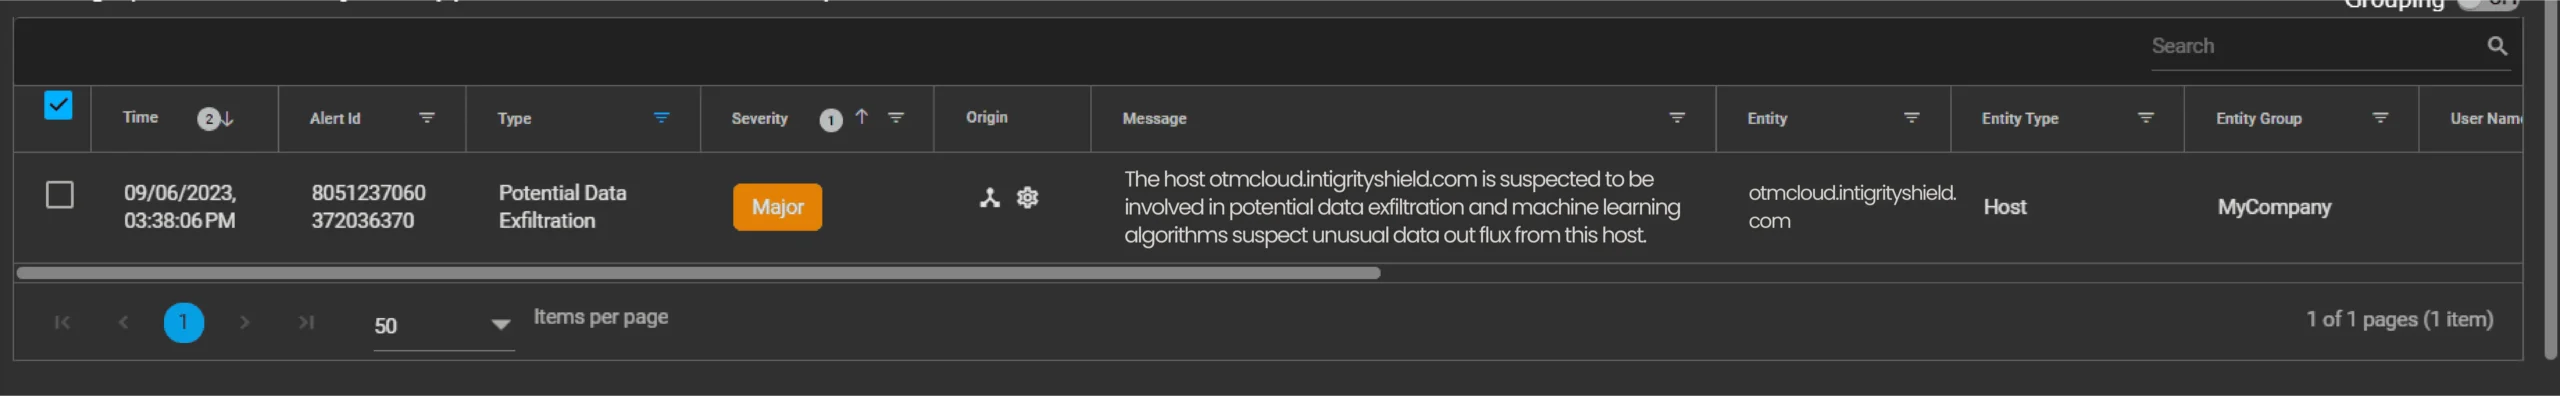Open the Severity column filter icon
Viewport: 2560px width, 396px height.
click(x=896, y=118)
